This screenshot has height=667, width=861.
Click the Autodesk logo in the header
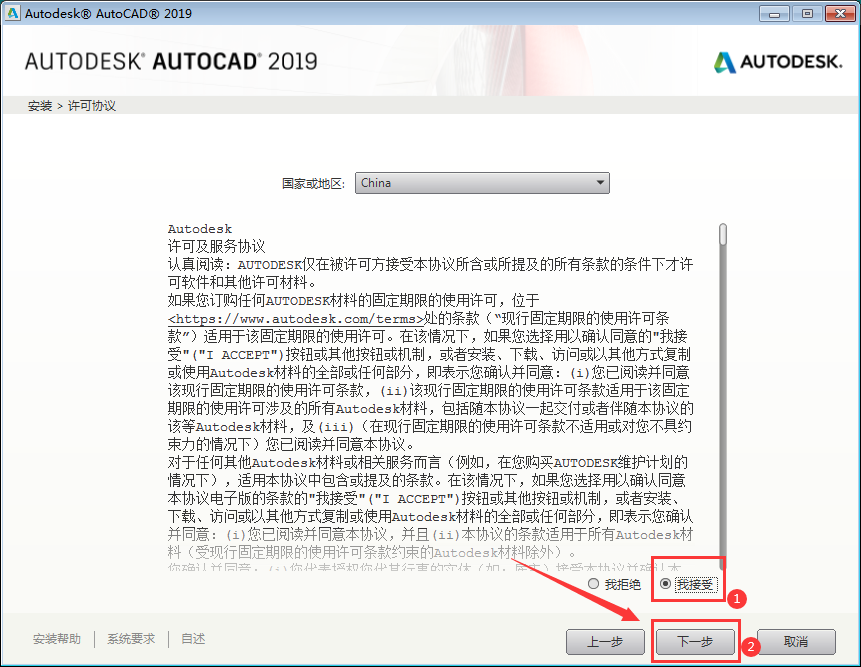click(x=777, y=61)
